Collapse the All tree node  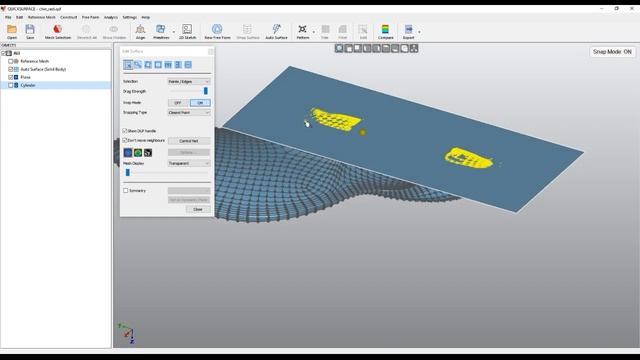(3, 53)
